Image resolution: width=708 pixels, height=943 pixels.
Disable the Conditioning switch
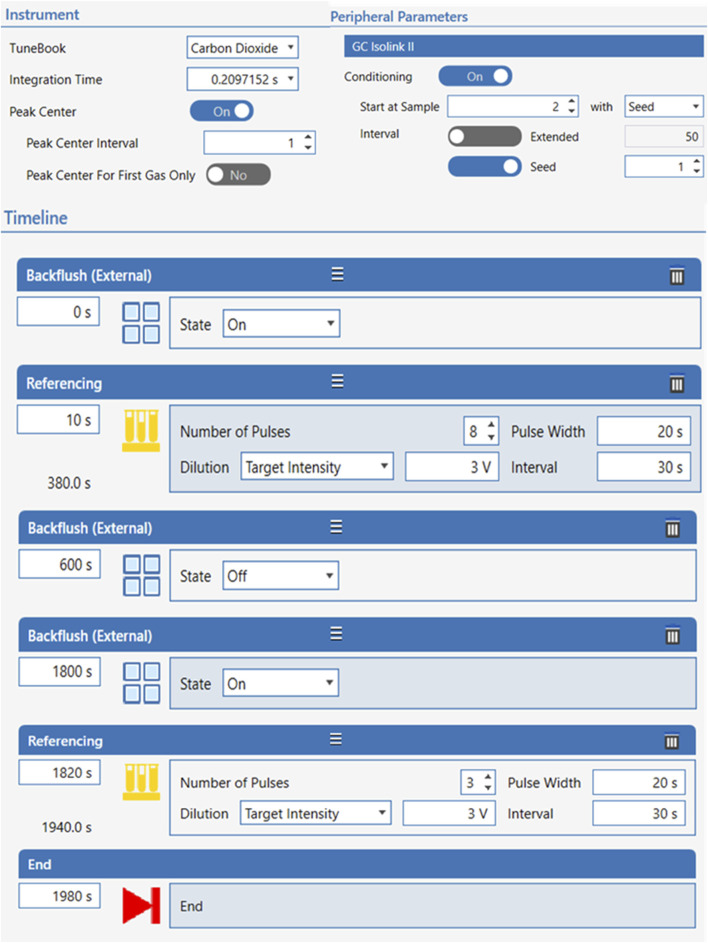pyautogui.click(x=475, y=76)
